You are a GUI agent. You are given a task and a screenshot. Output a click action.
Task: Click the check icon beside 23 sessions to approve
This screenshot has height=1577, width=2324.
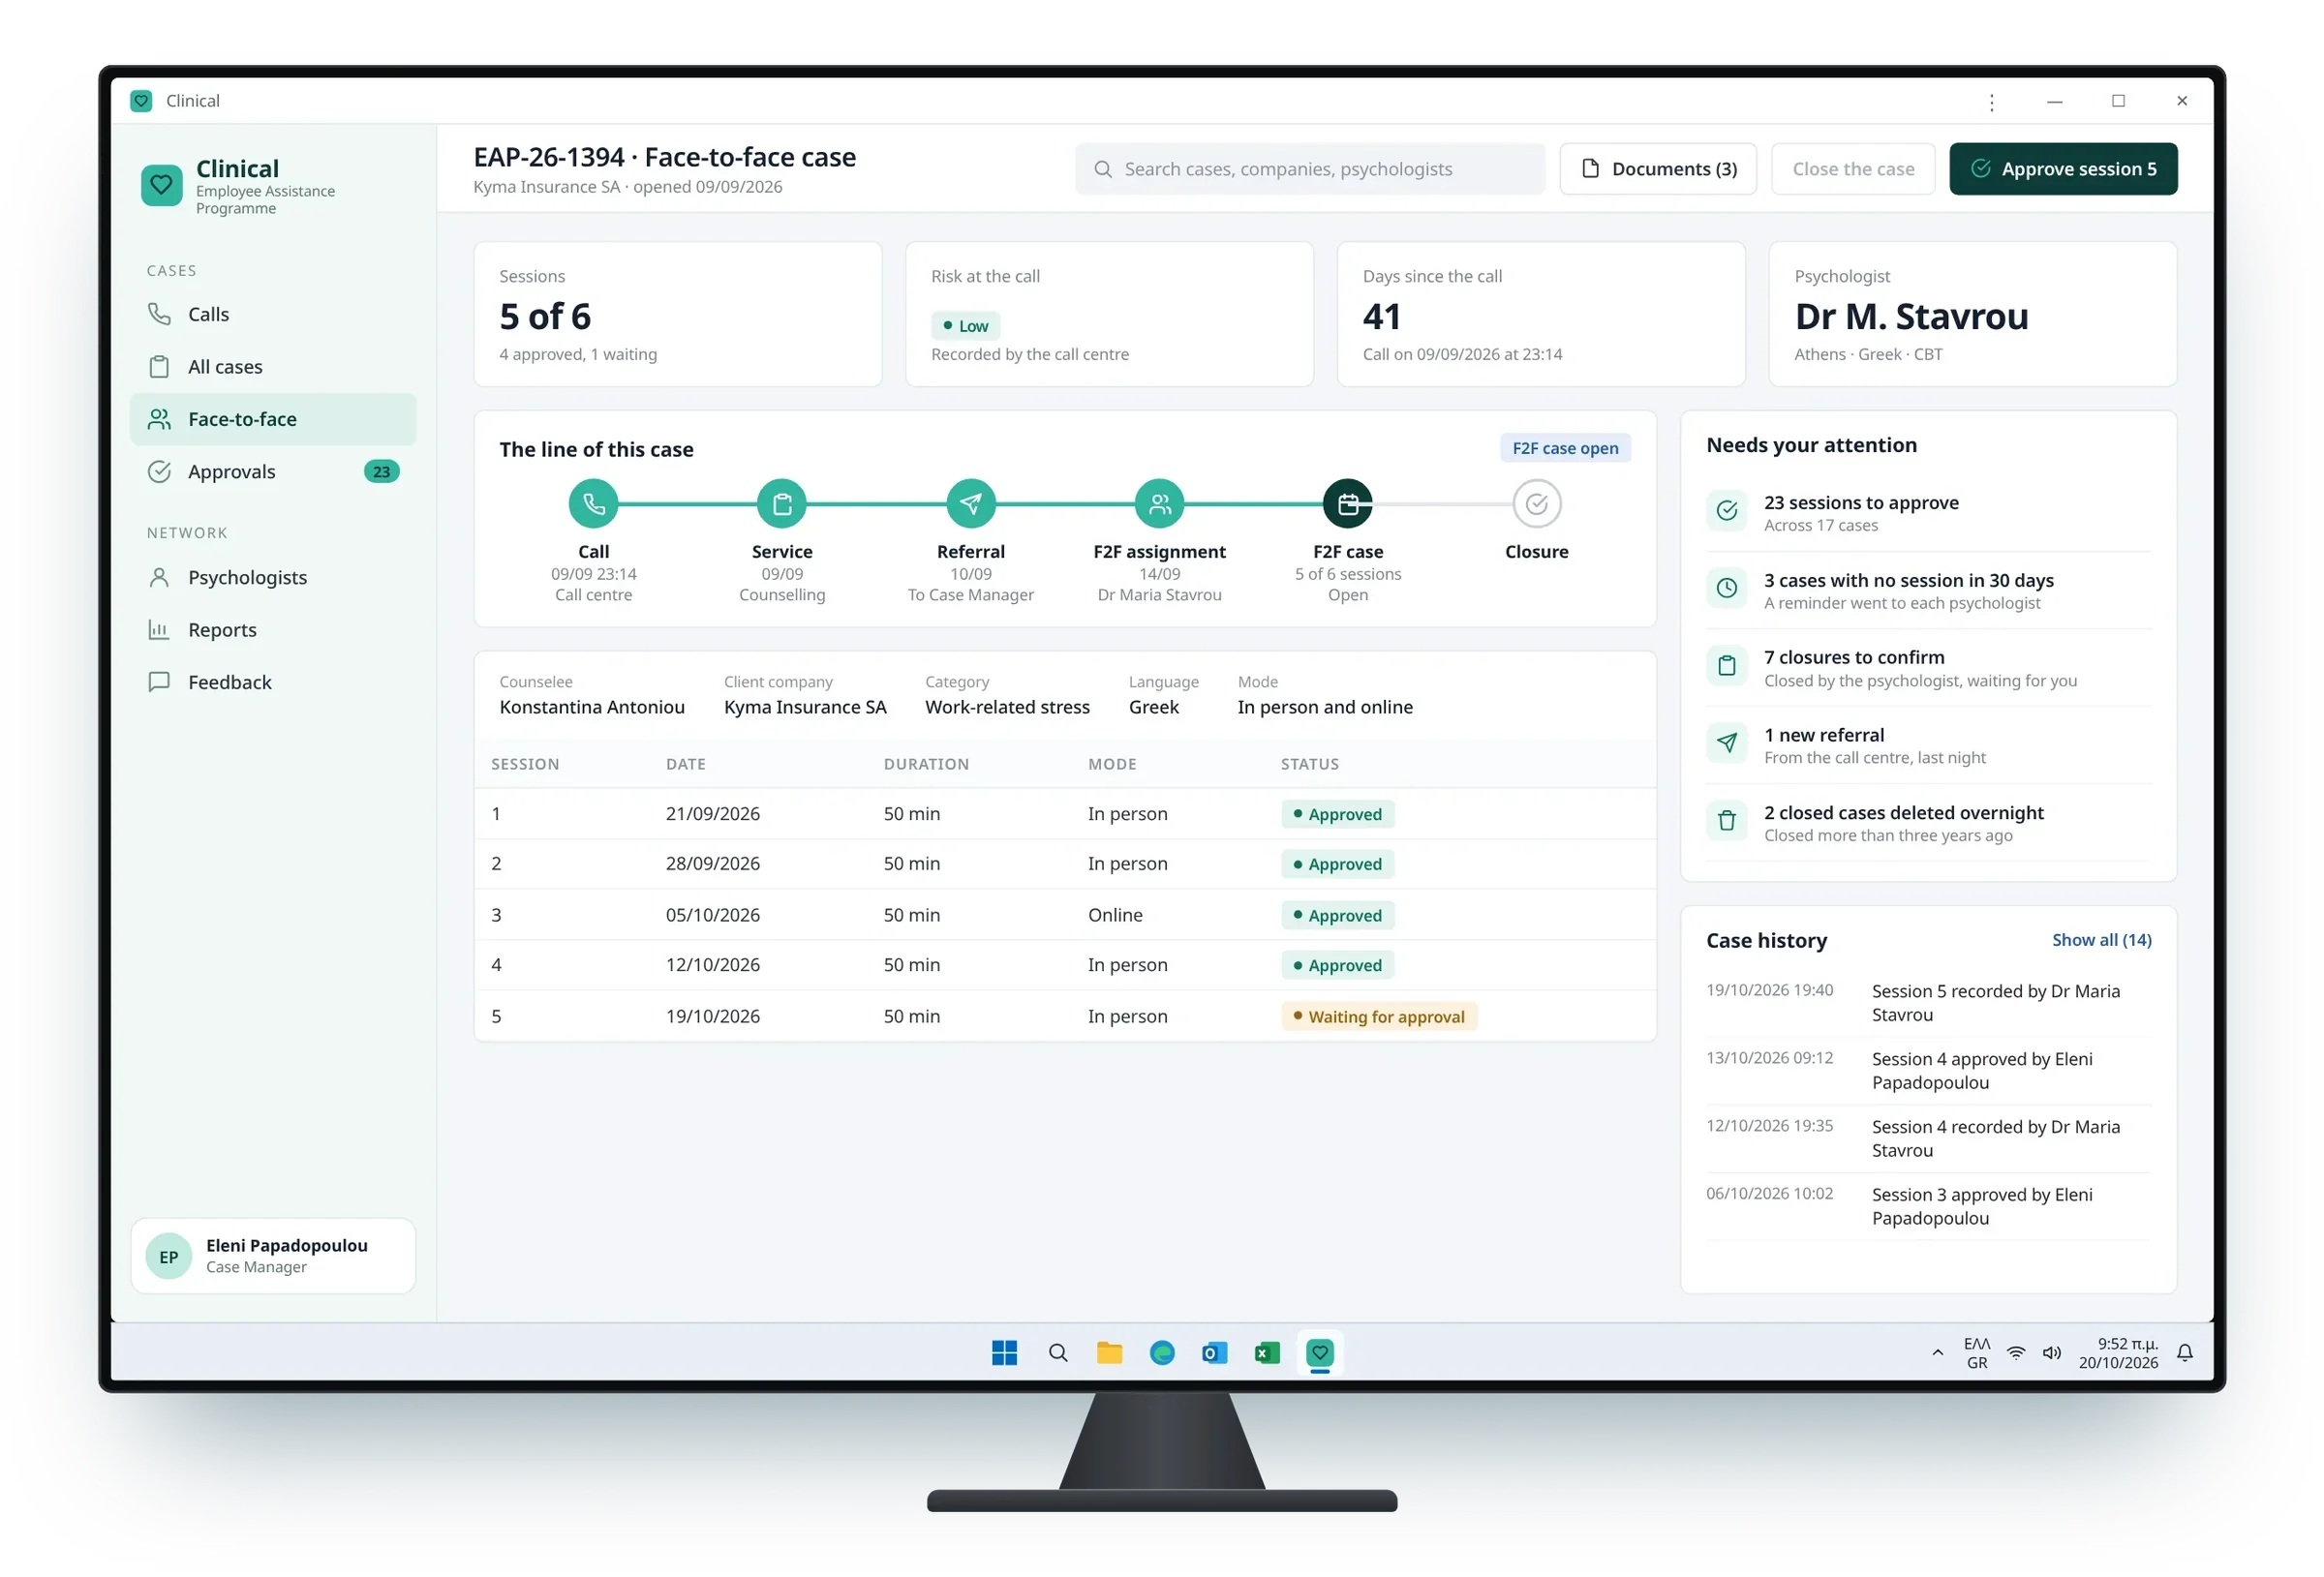coord(1726,511)
